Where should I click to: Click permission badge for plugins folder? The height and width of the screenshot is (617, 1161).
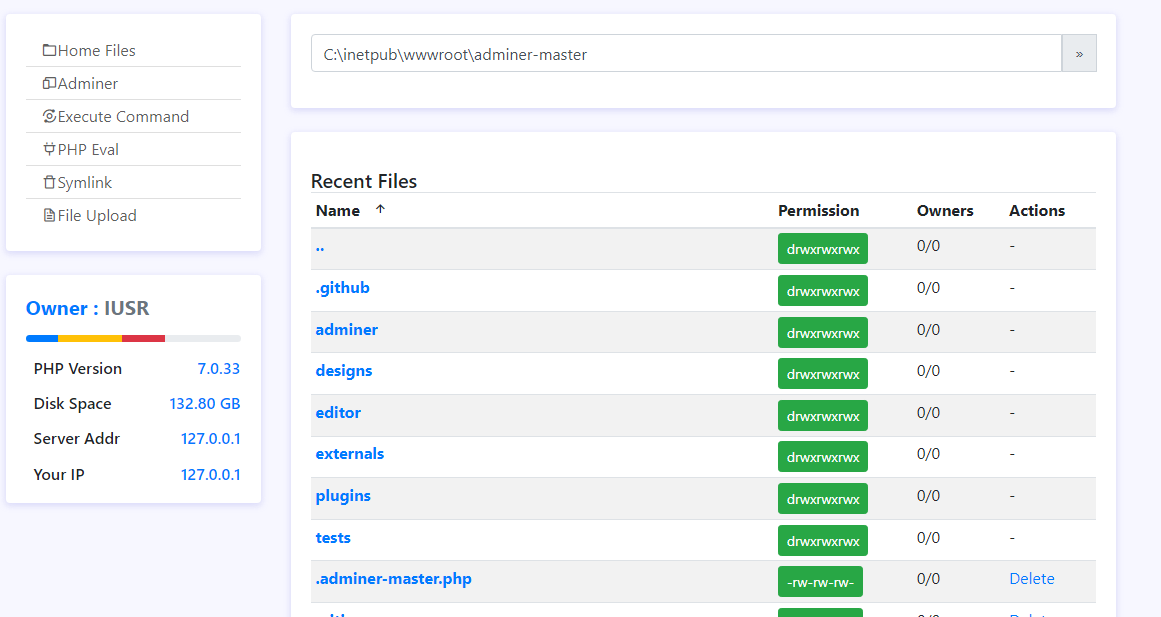pos(823,498)
